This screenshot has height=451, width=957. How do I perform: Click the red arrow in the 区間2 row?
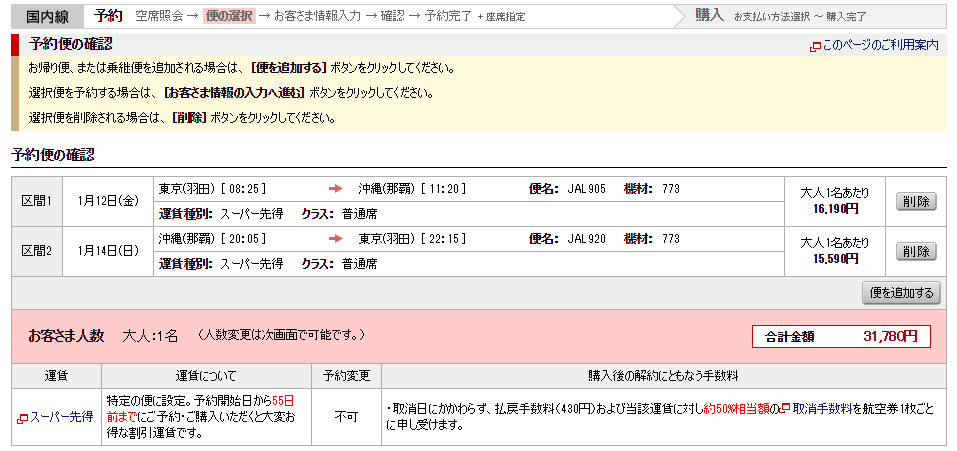coord(336,239)
